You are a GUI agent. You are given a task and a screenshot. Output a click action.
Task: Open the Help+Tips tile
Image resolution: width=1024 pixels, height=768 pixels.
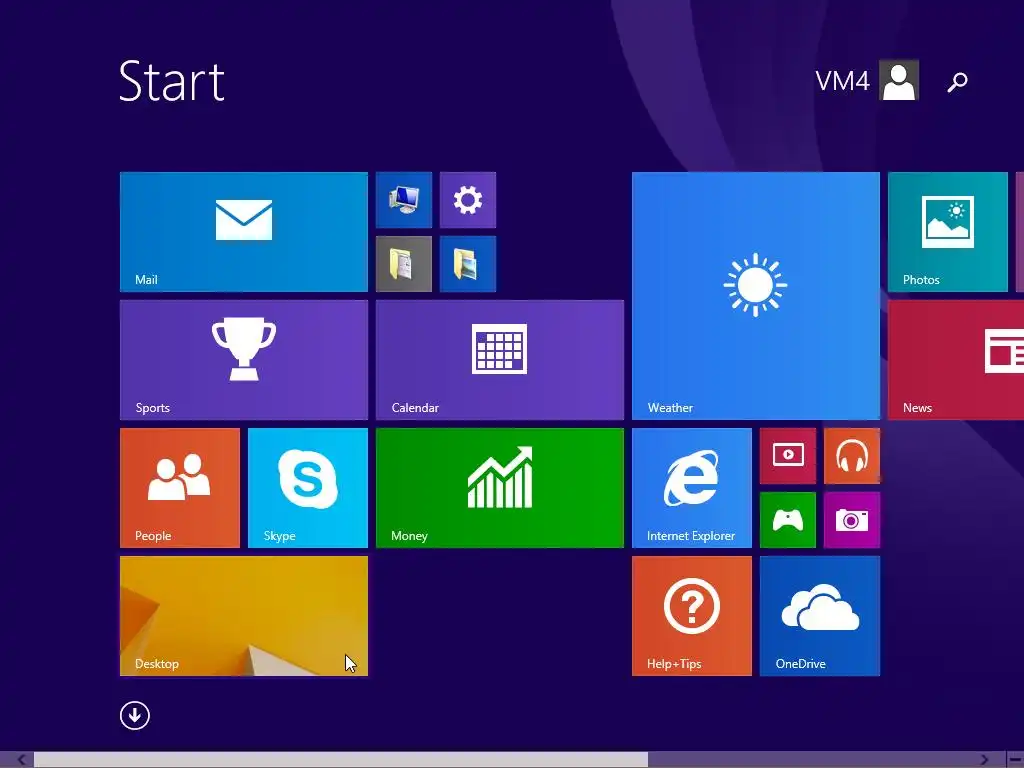pyautogui.click(x=692, y=616)
